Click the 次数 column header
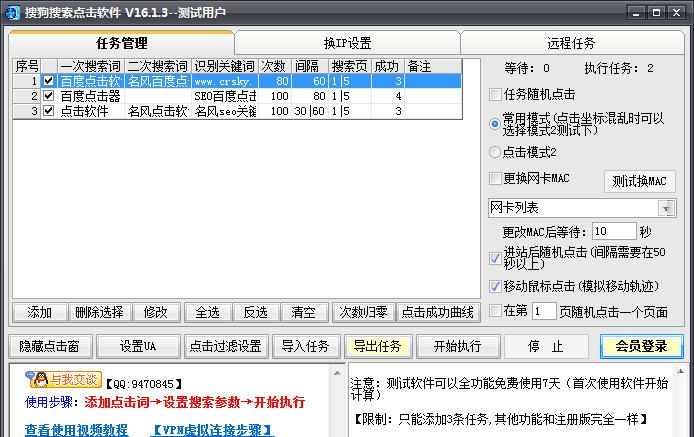 (274, 66)
